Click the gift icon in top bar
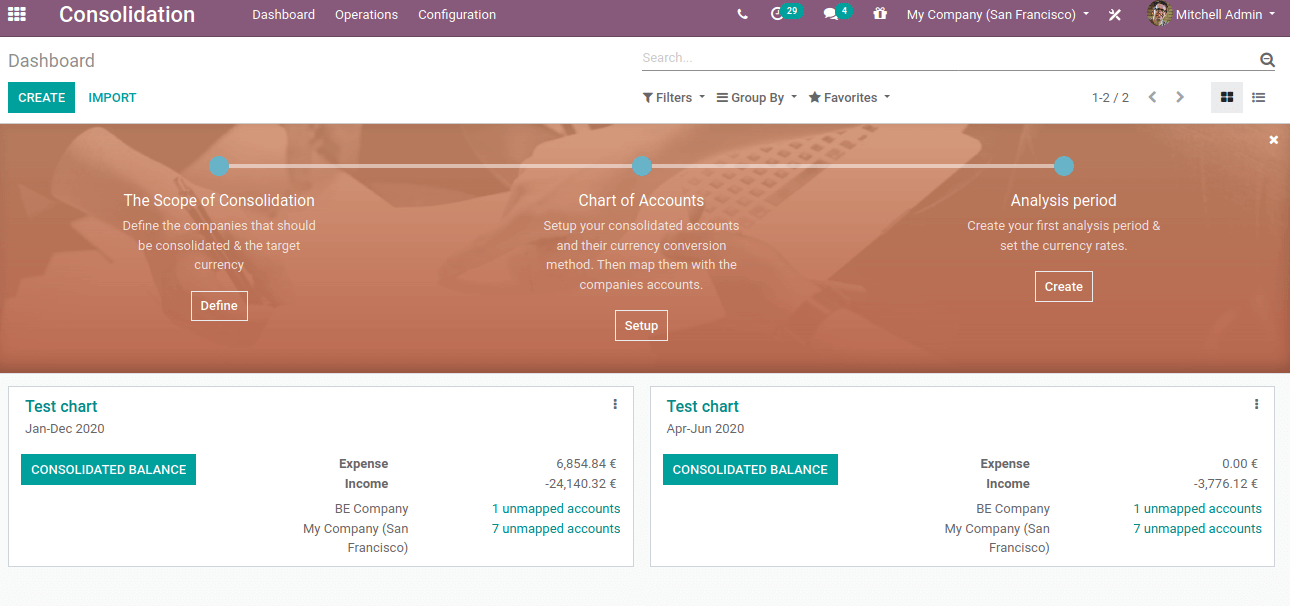Image resolution: width=1290 pixels, height=606 pixels. [880, 15]
